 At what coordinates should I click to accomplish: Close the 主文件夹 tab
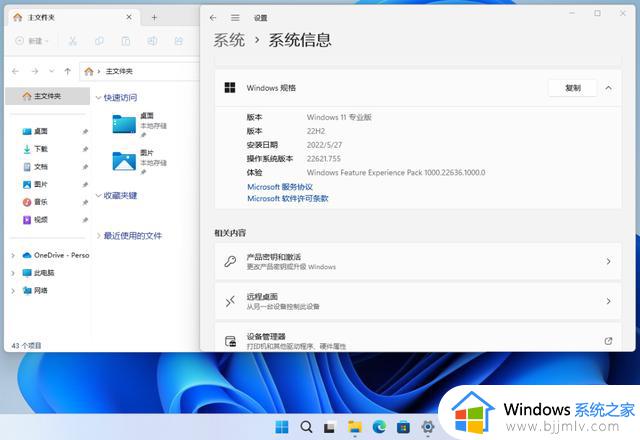[x=129, y=17]
